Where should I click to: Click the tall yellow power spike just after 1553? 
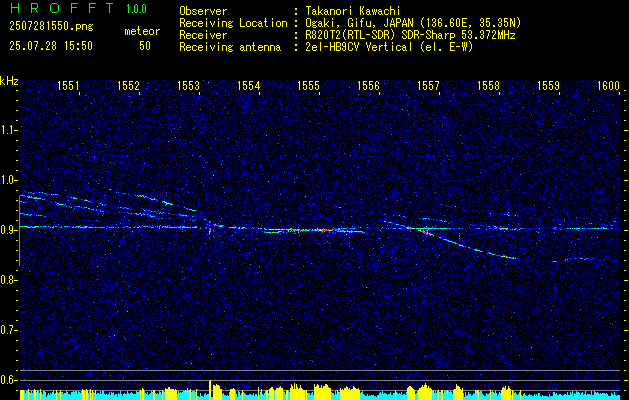[x=210, y=389]
